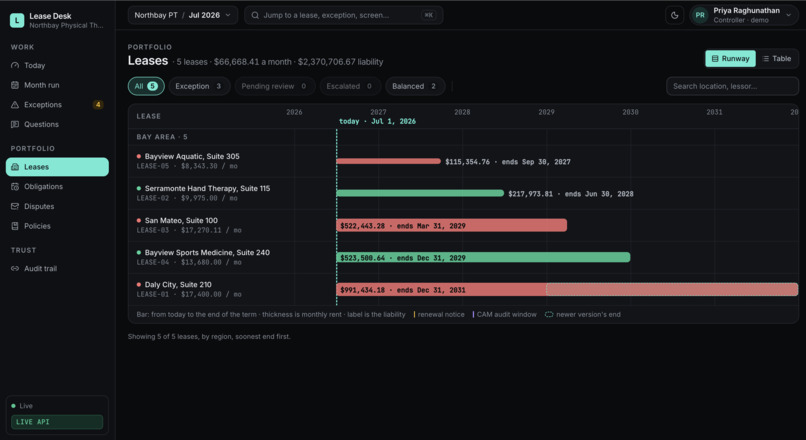Open Obligations page
The height and width of the screenshot is (440, 806).
57,187
